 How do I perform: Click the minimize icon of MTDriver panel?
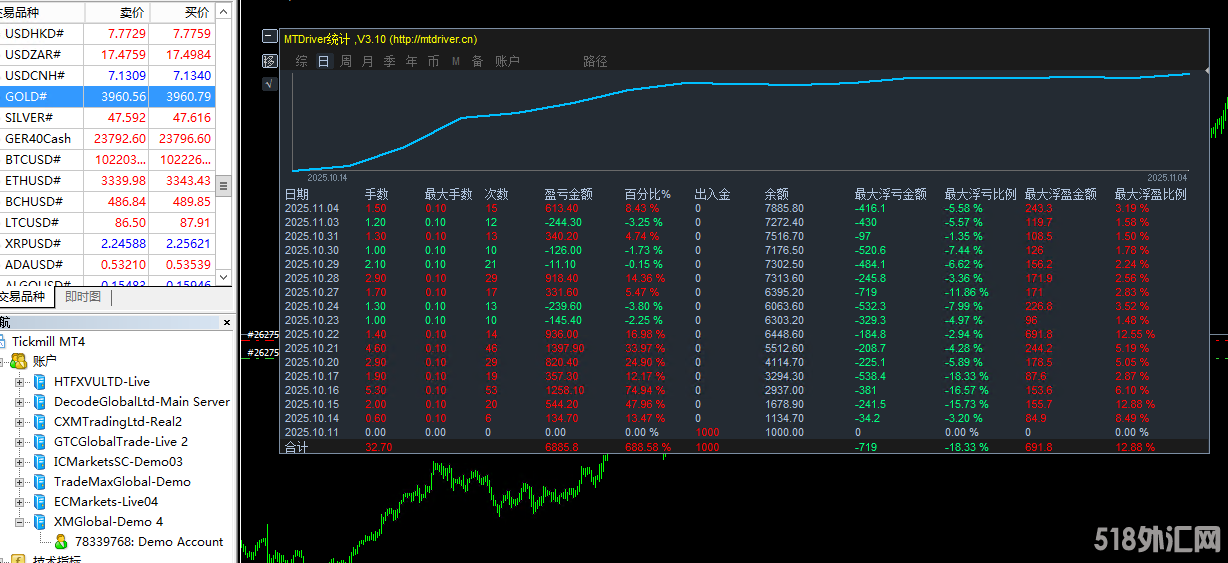click(x=269, y=37)
